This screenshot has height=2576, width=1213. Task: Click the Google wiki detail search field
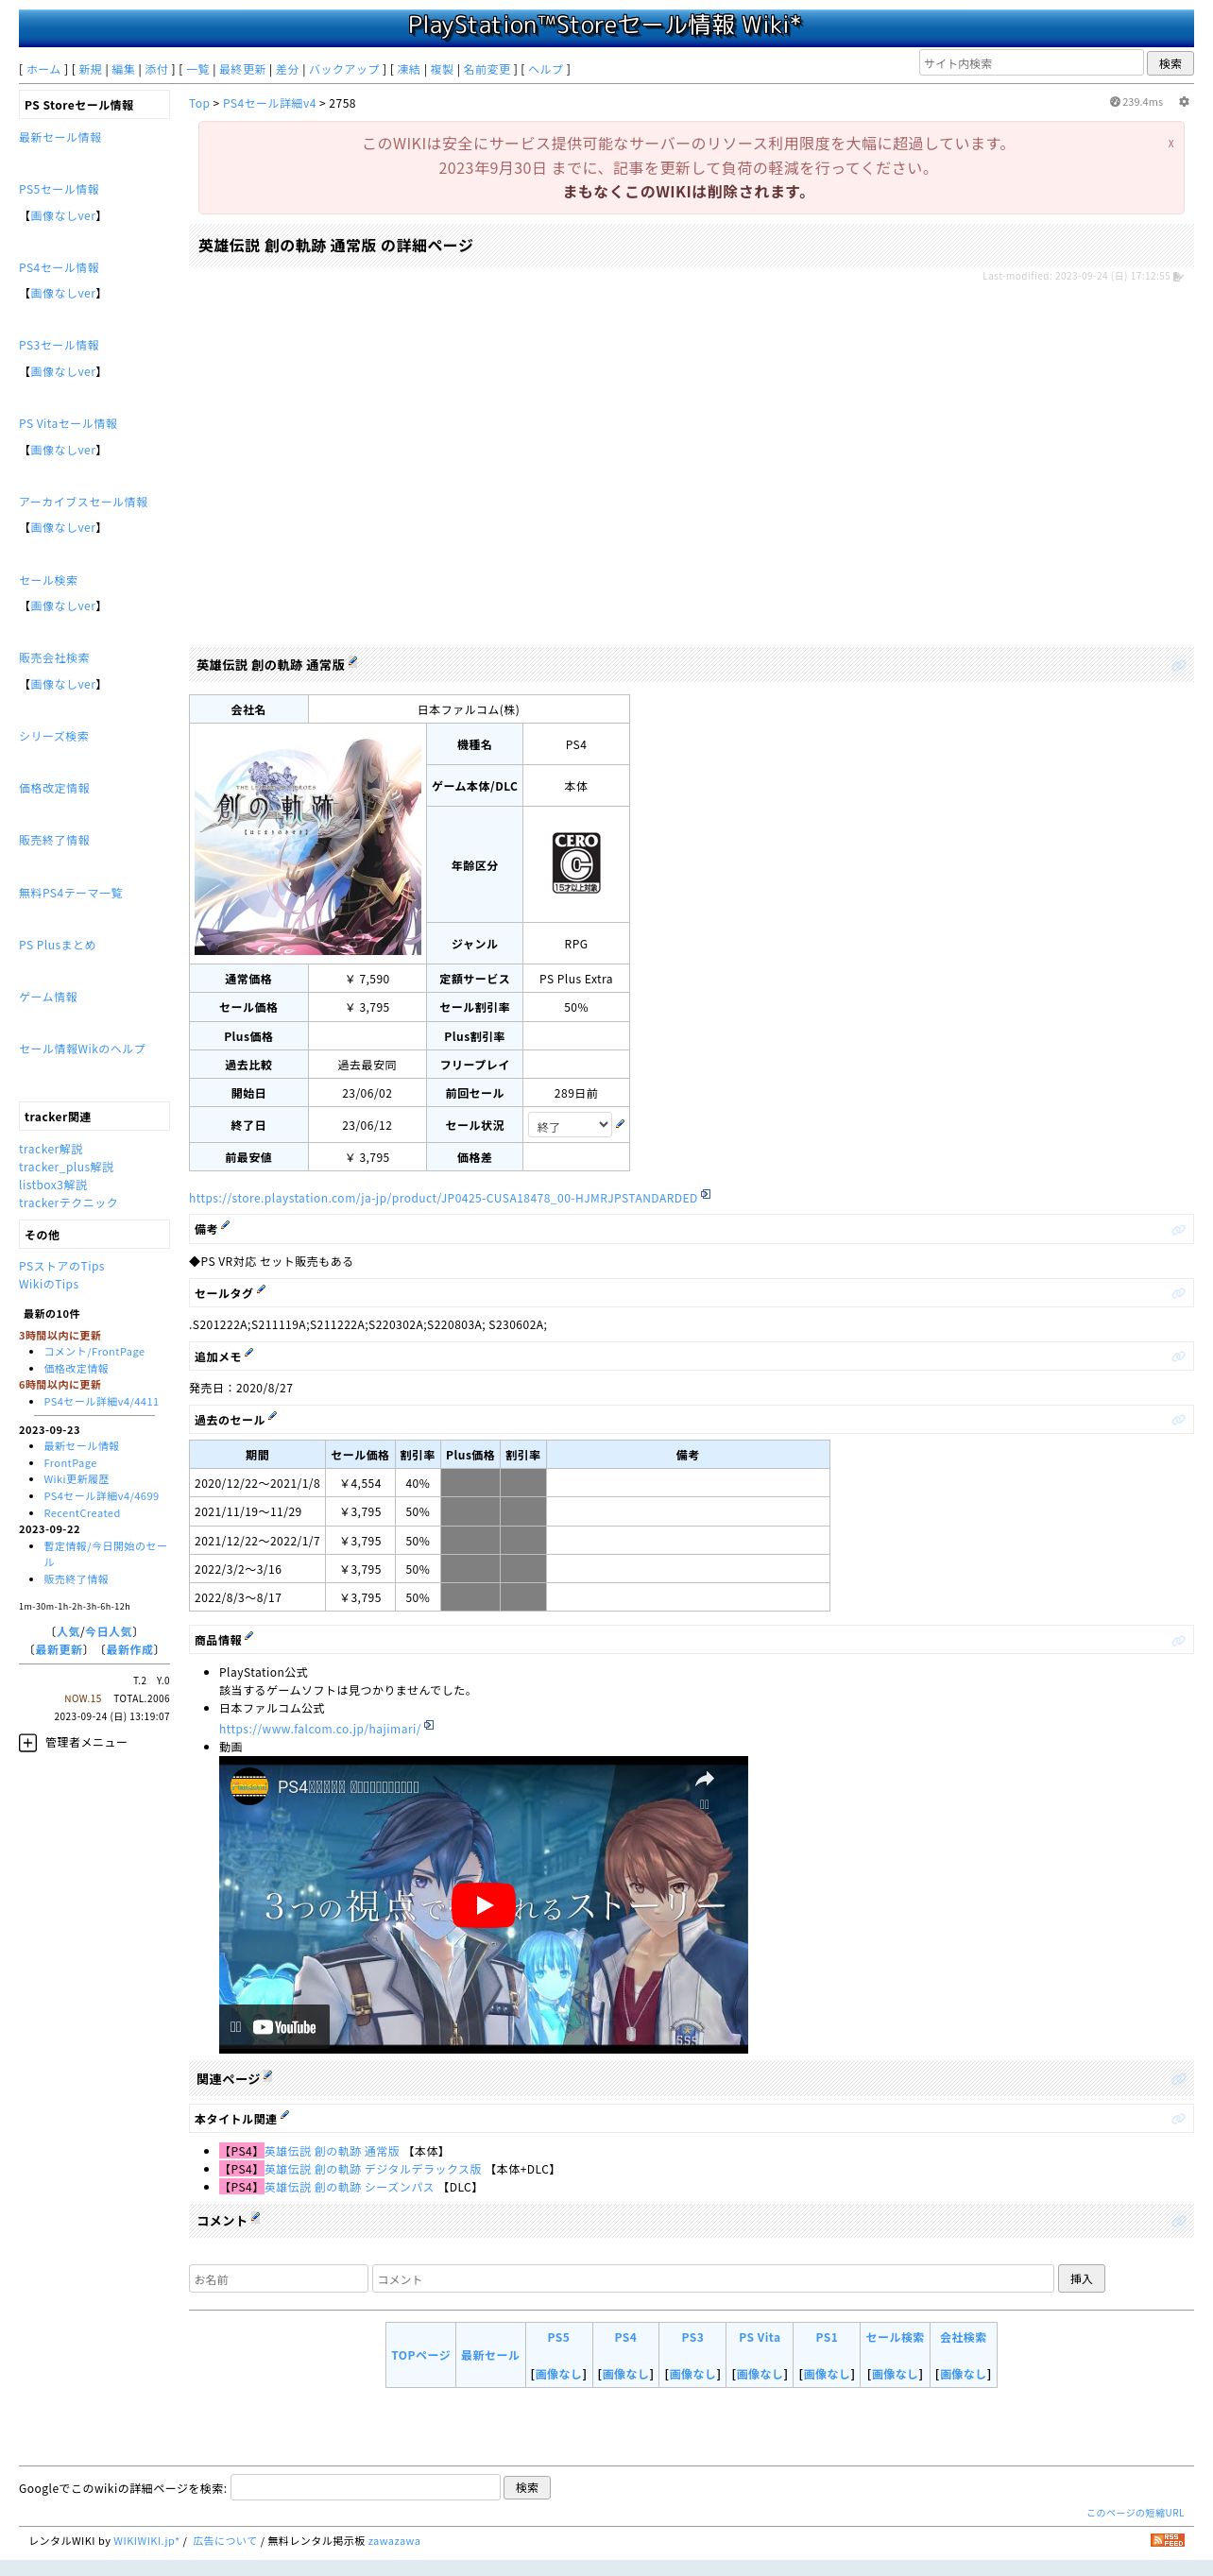pyautogui.click(x=365, y=2487)
